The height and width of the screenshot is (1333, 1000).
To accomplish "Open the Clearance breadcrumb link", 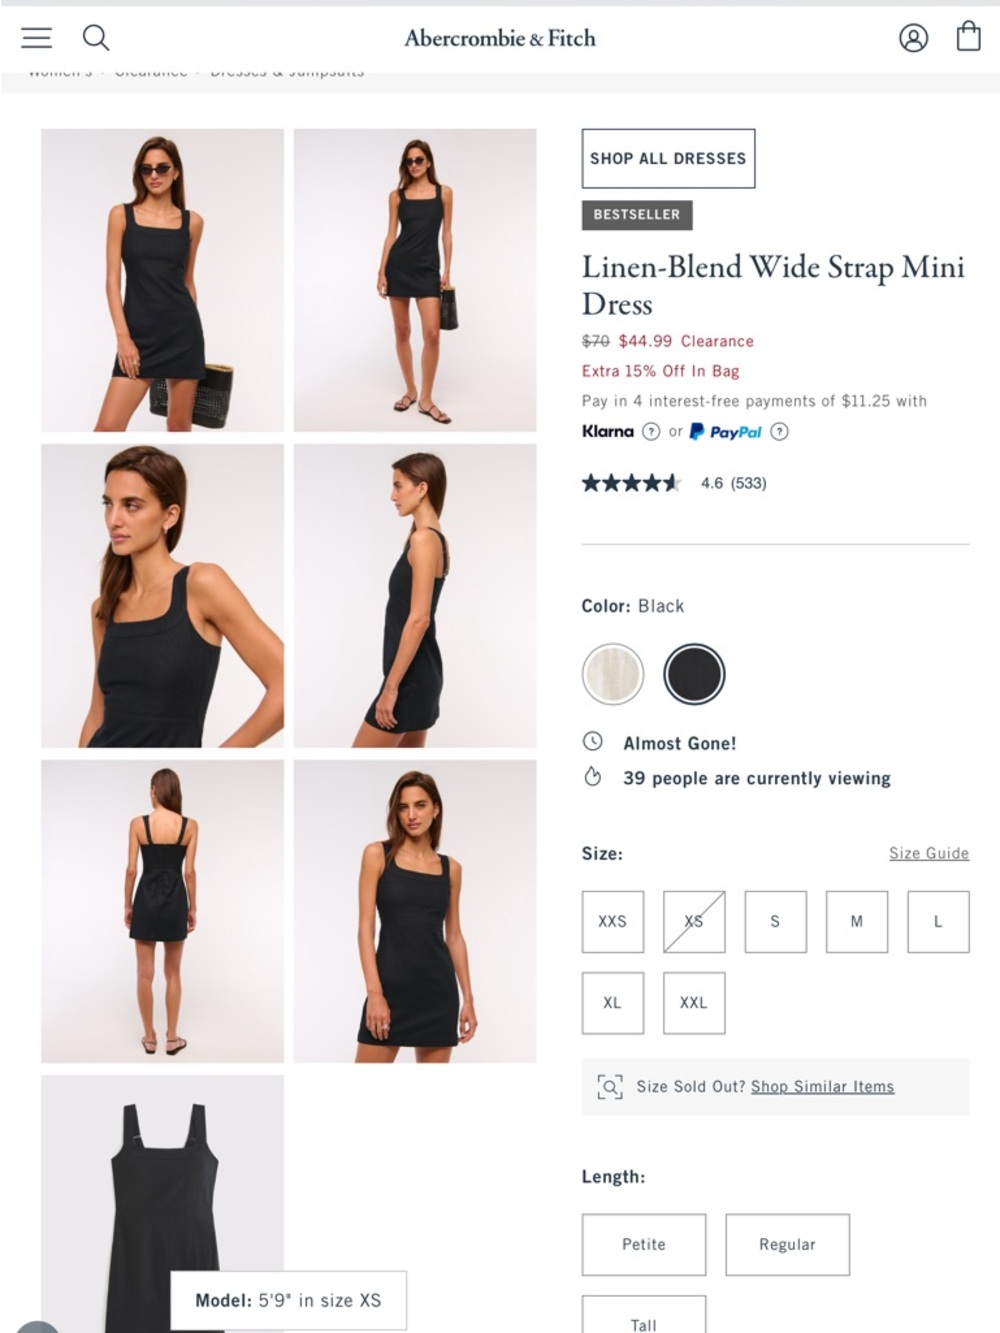I will pos(150,71).
